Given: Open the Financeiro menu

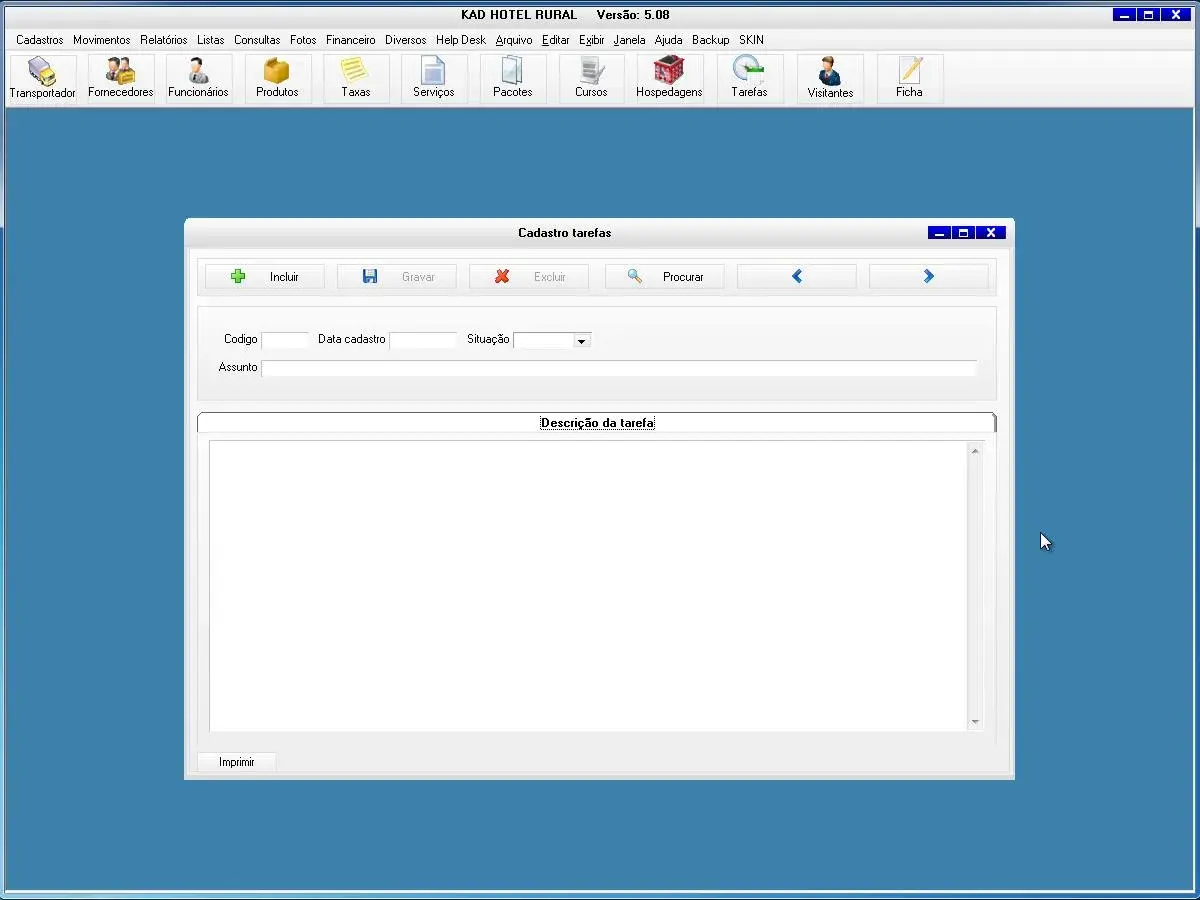Looking at the screenshot, I should click(351, 40).
